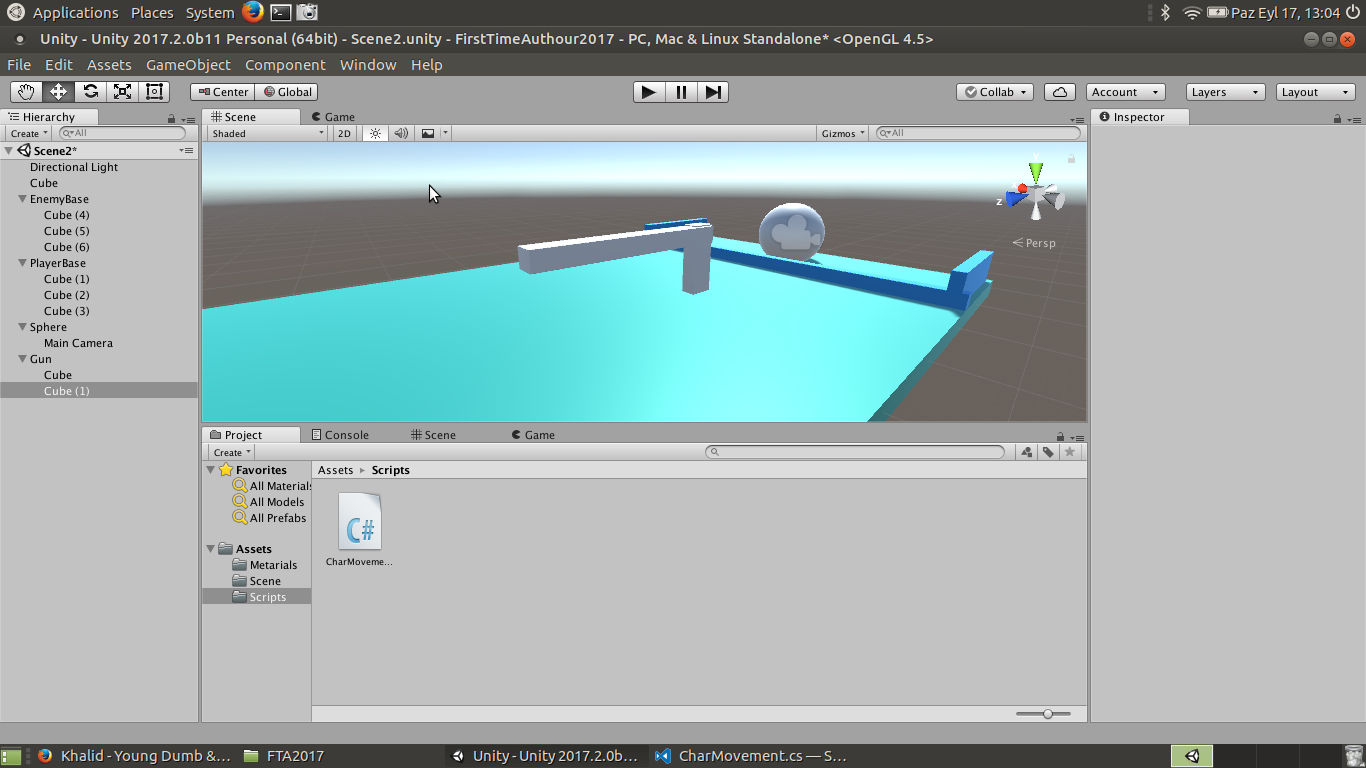Select the Rotate tool
This screenshot has height=768, width=1366.
pos(90,92)
